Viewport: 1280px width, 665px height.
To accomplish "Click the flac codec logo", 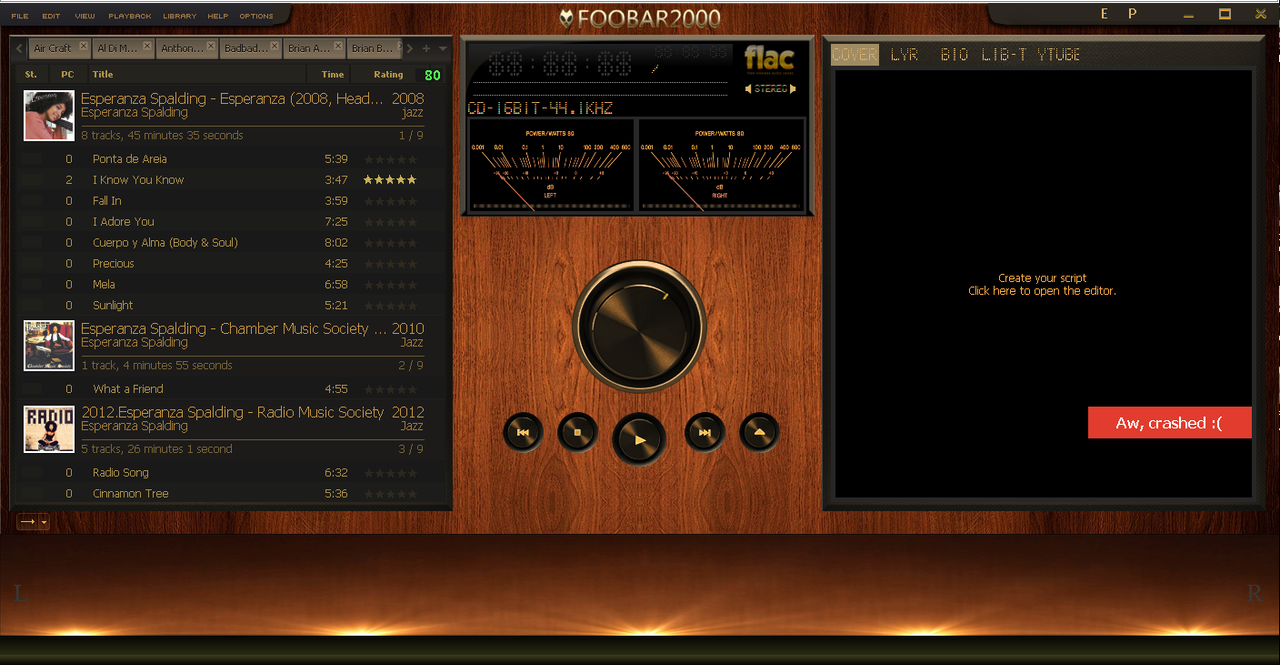I will (770, 59).
